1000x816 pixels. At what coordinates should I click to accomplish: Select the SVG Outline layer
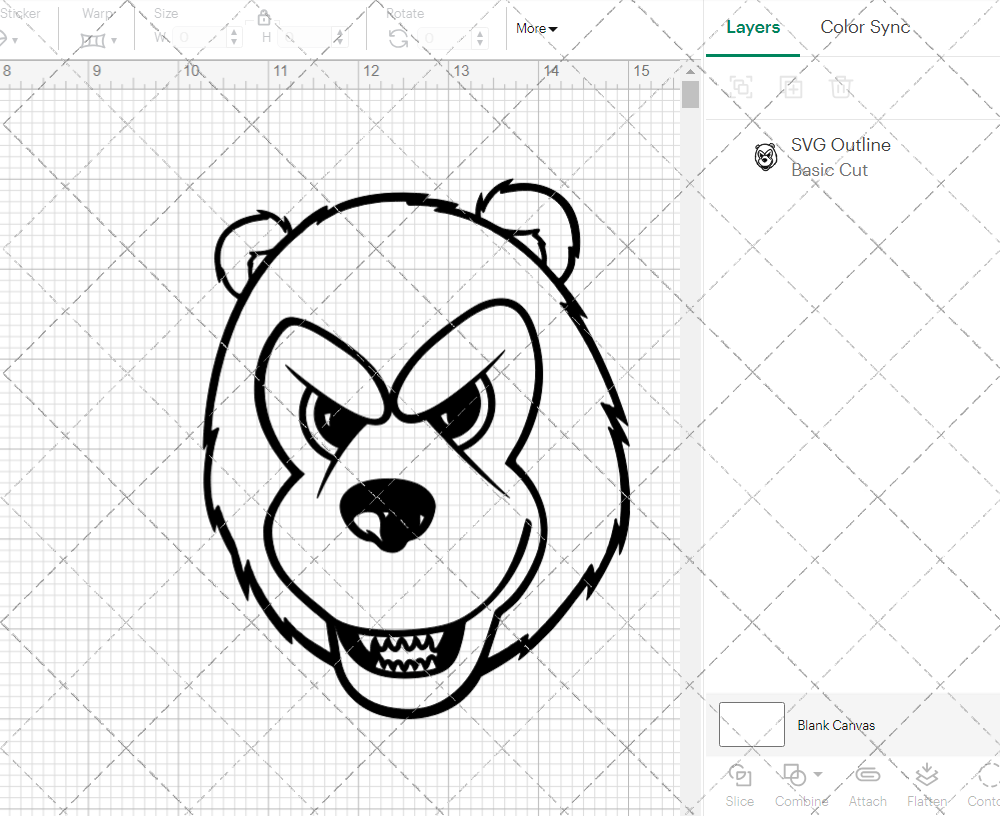(x=840, y=144)
